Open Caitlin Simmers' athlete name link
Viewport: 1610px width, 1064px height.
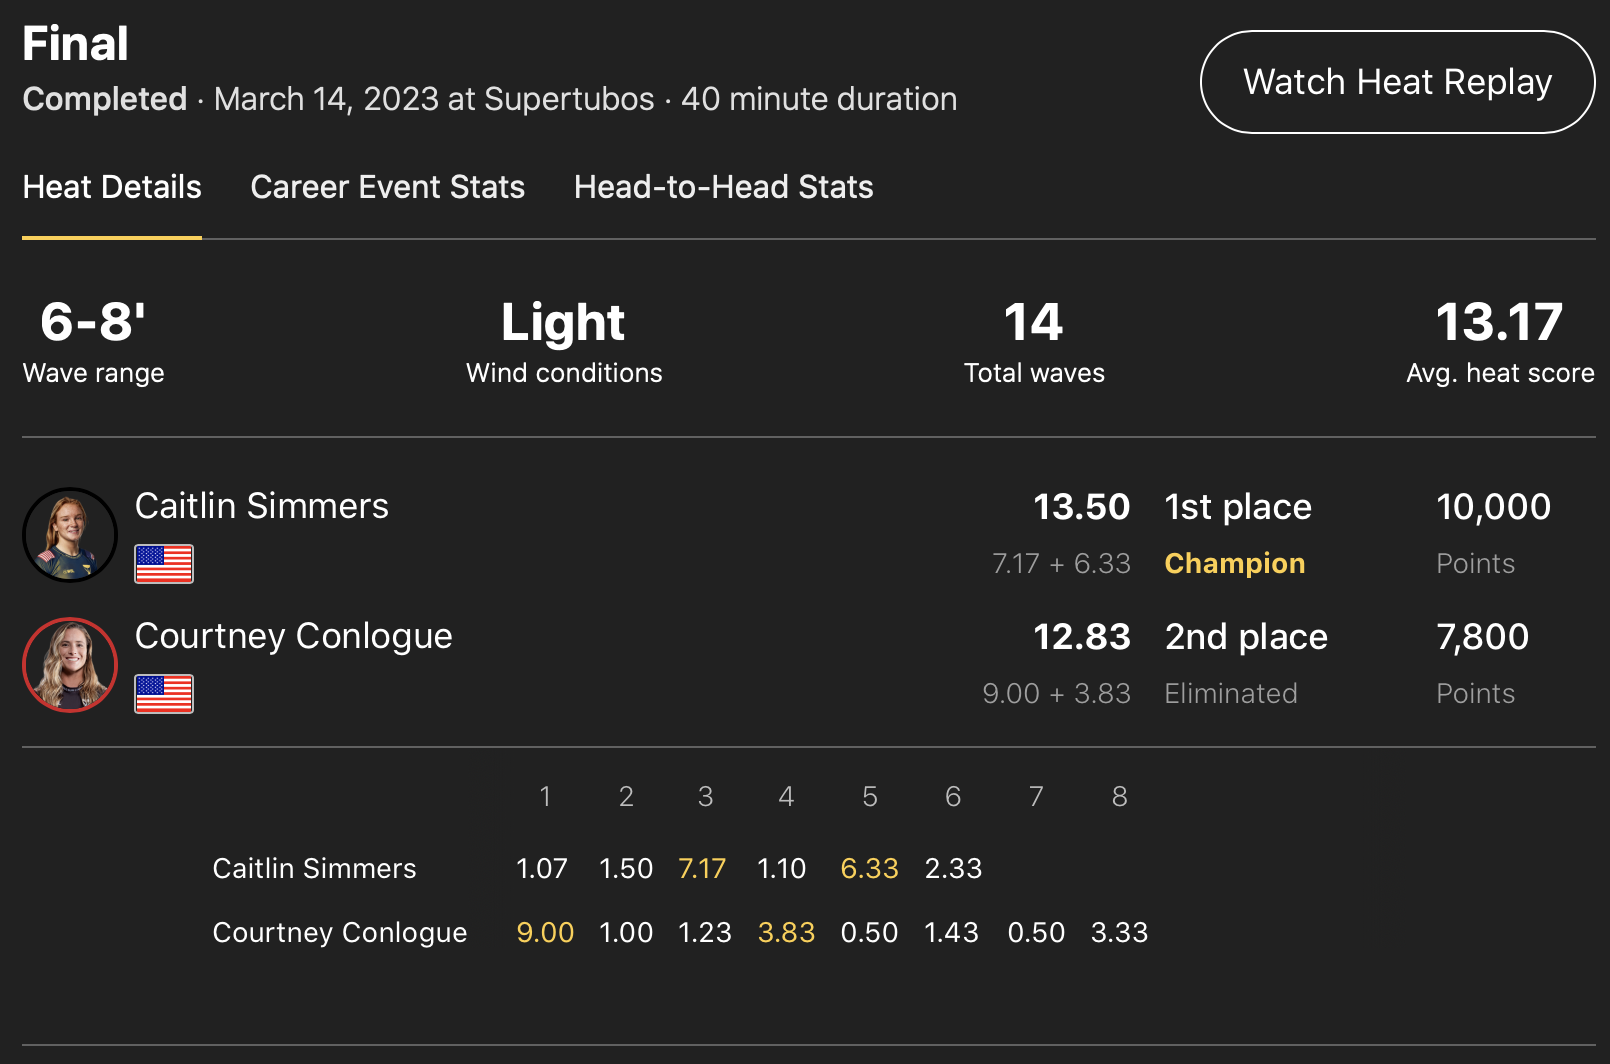pos(262,506)
